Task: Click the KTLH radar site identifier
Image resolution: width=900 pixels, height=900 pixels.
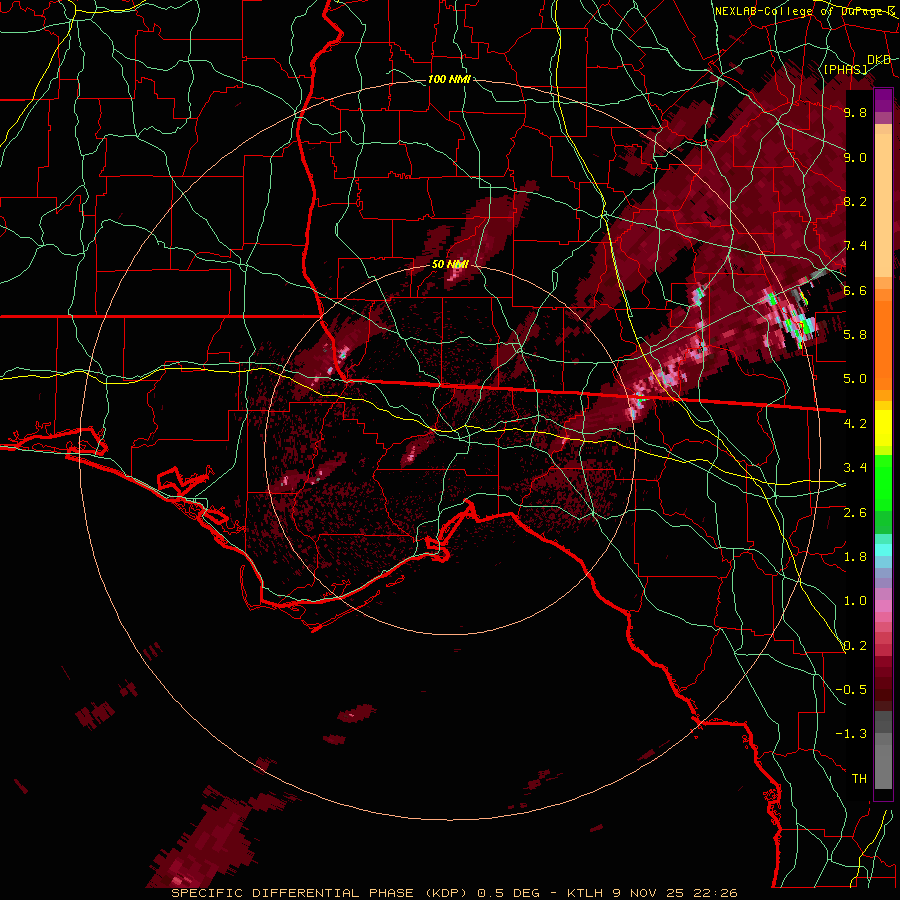Action: click(585, 893)
